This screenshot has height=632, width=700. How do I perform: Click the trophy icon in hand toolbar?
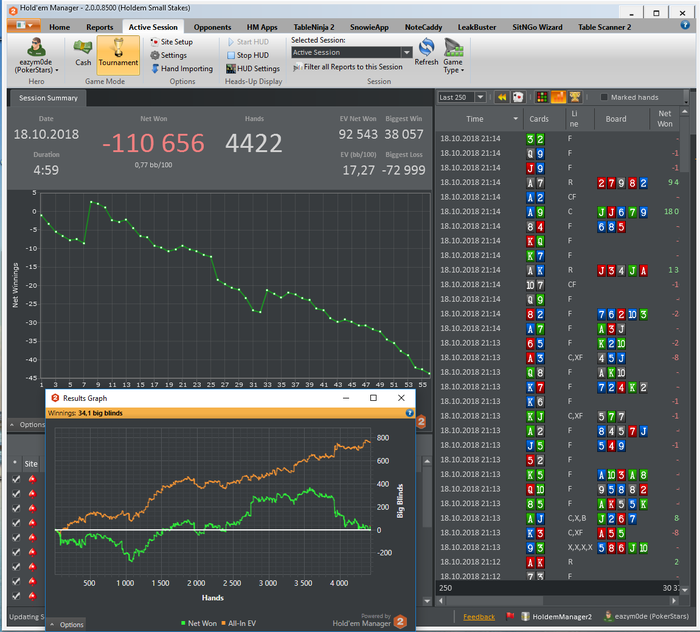pyautogui.click(x=575, y=97)
